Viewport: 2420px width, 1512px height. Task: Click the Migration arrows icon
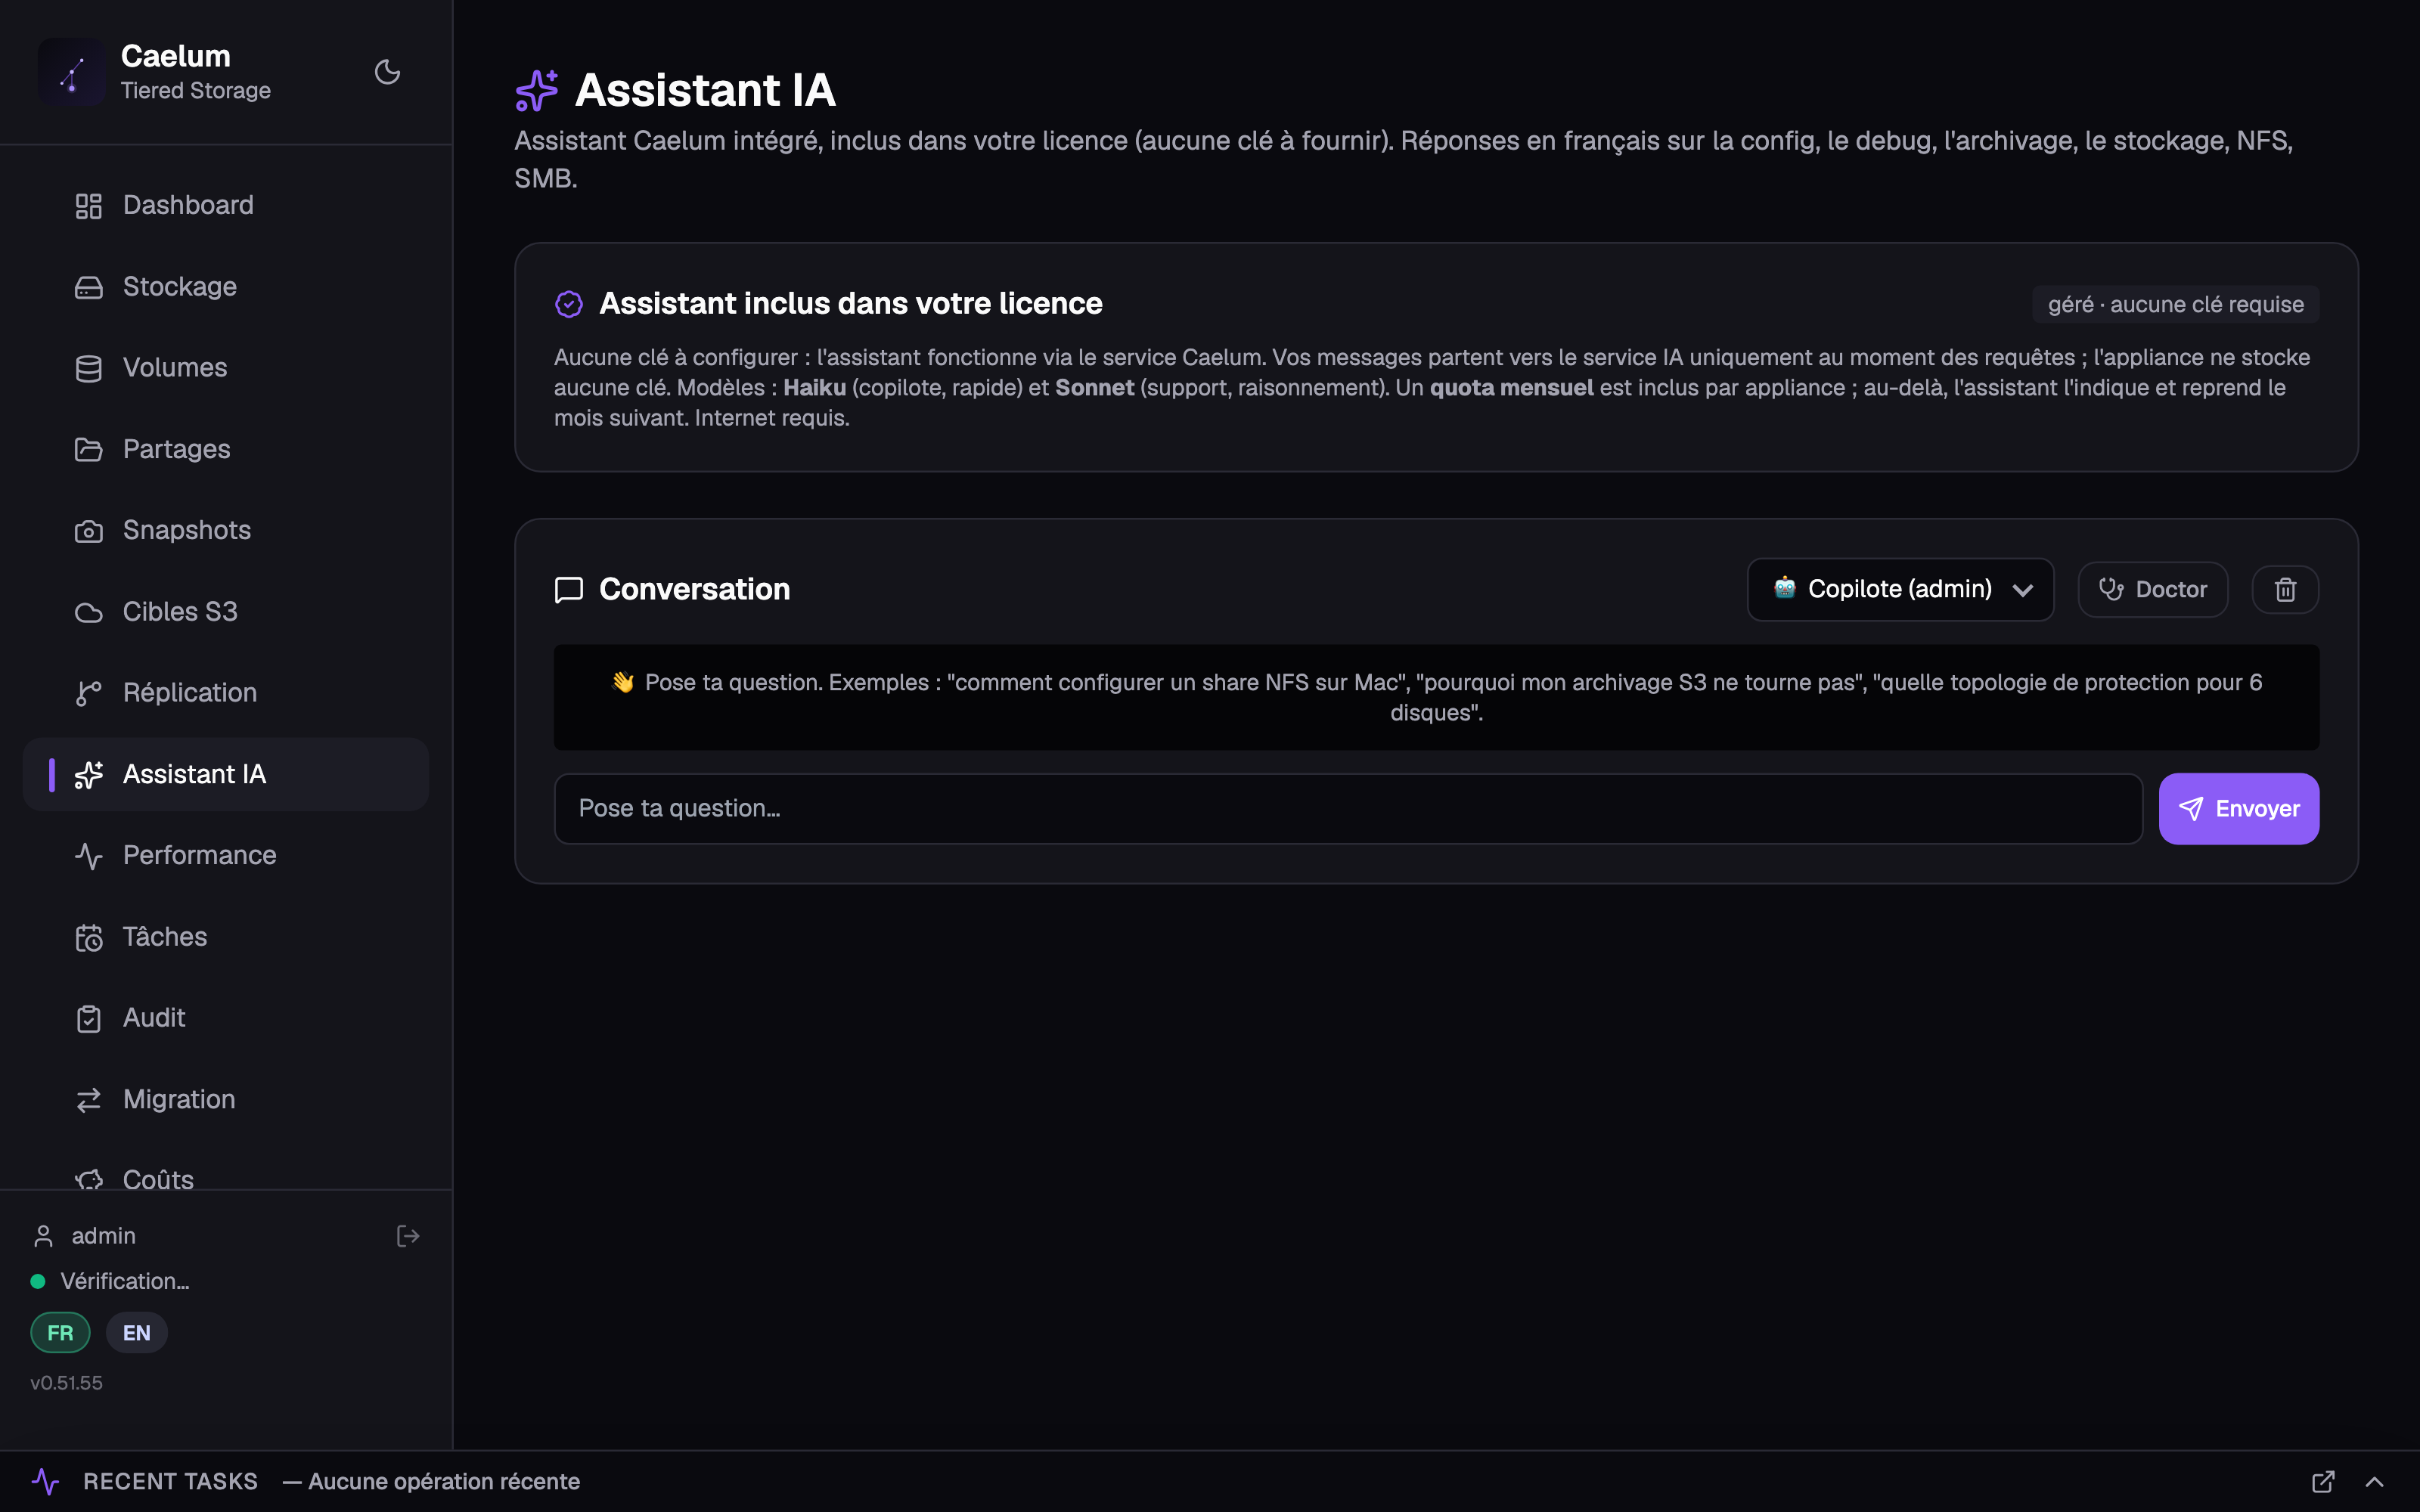[x=89, y=1100]
